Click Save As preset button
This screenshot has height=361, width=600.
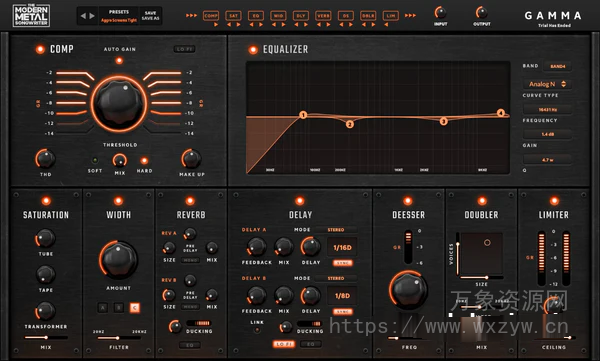coord(150,18)
